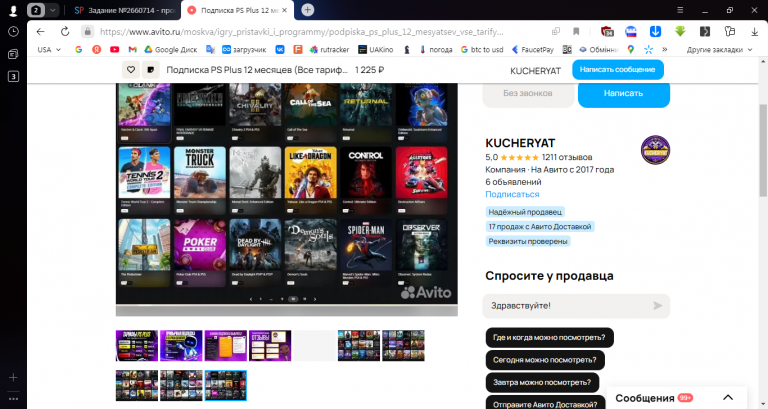Open the tab collections sidebar icon
768x409 pixels.
click(x=13, y=54)
